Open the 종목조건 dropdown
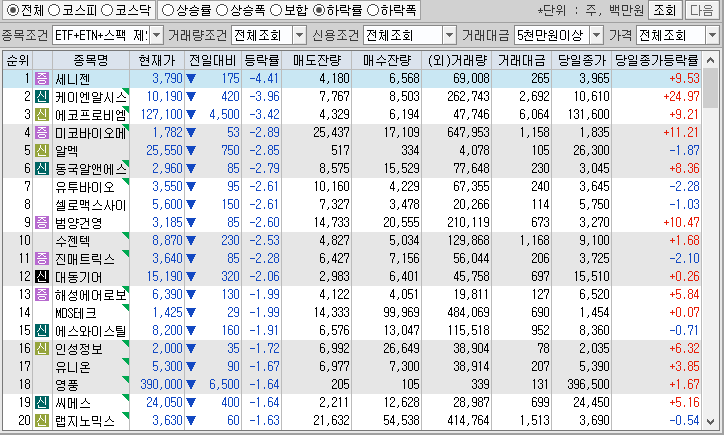This screenshot has width=724, height=435. click(157, 35)
